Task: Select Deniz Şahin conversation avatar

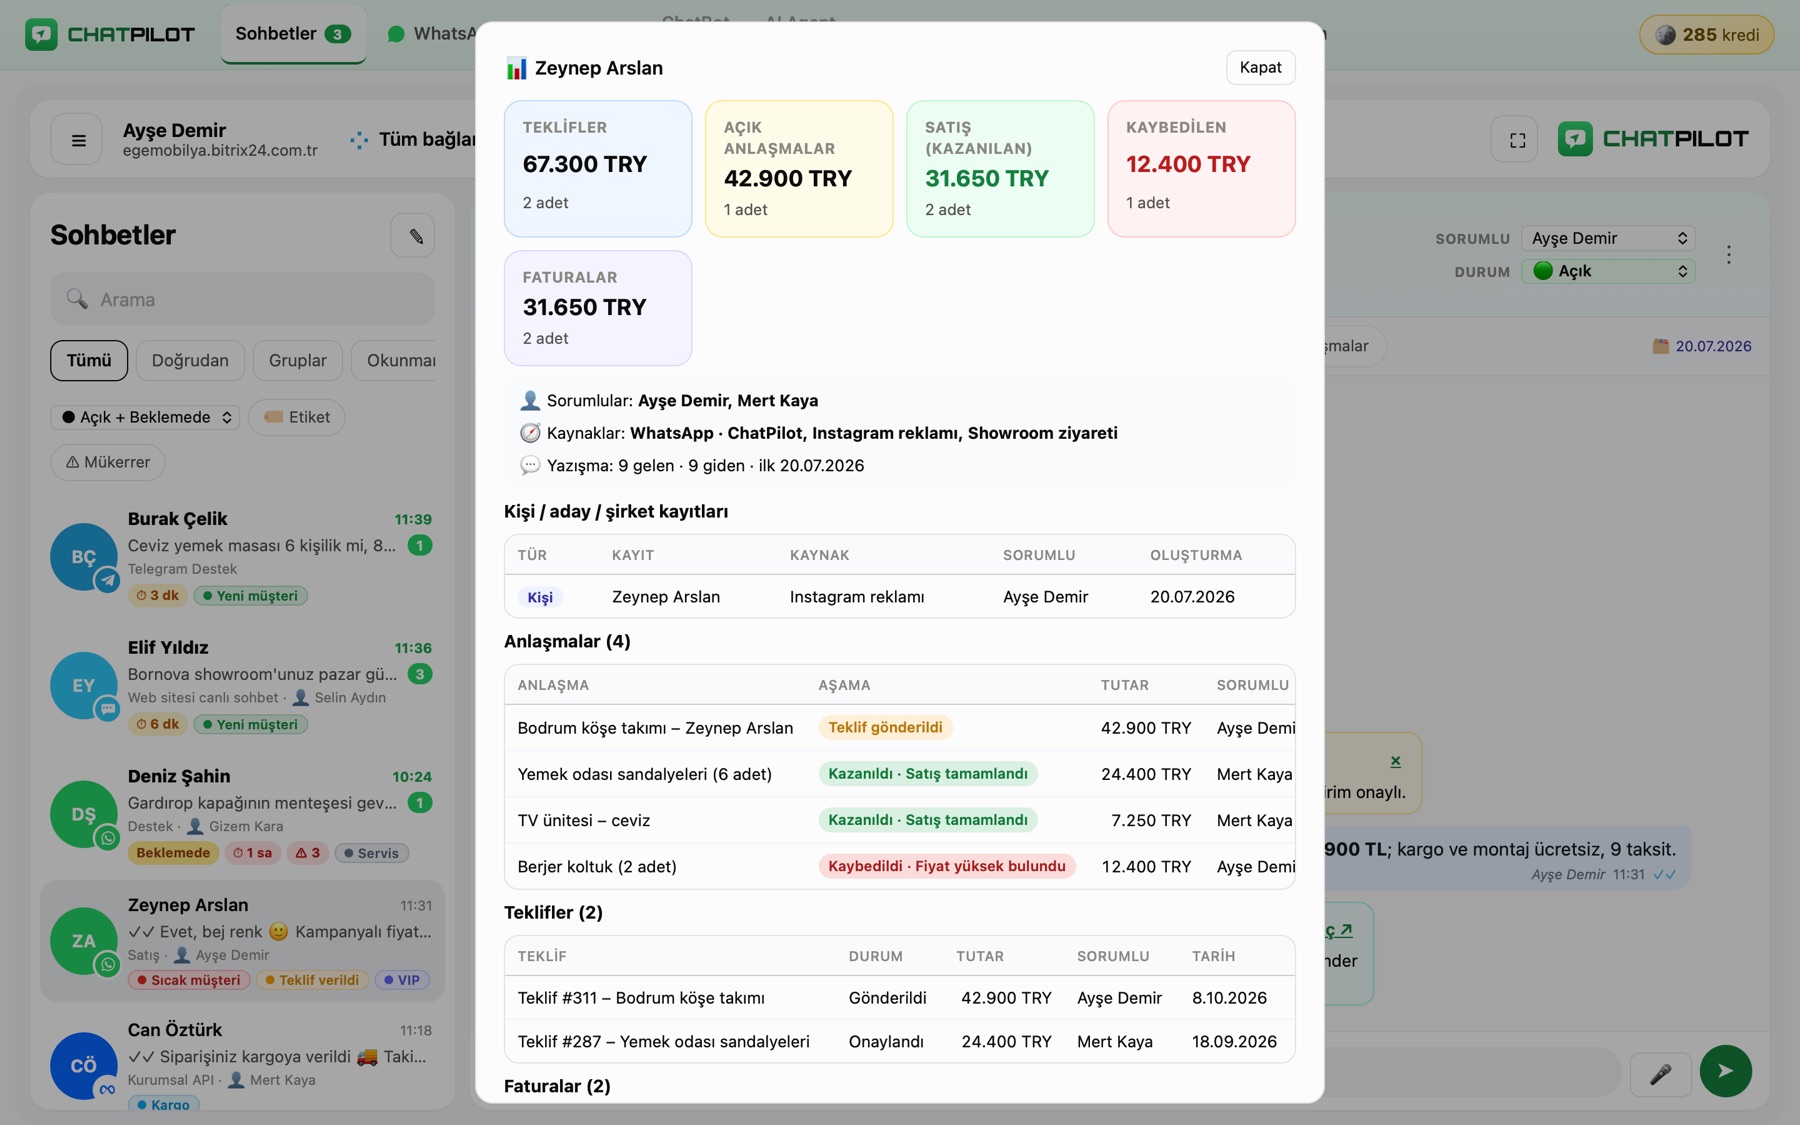Action: tap(84, 814)
